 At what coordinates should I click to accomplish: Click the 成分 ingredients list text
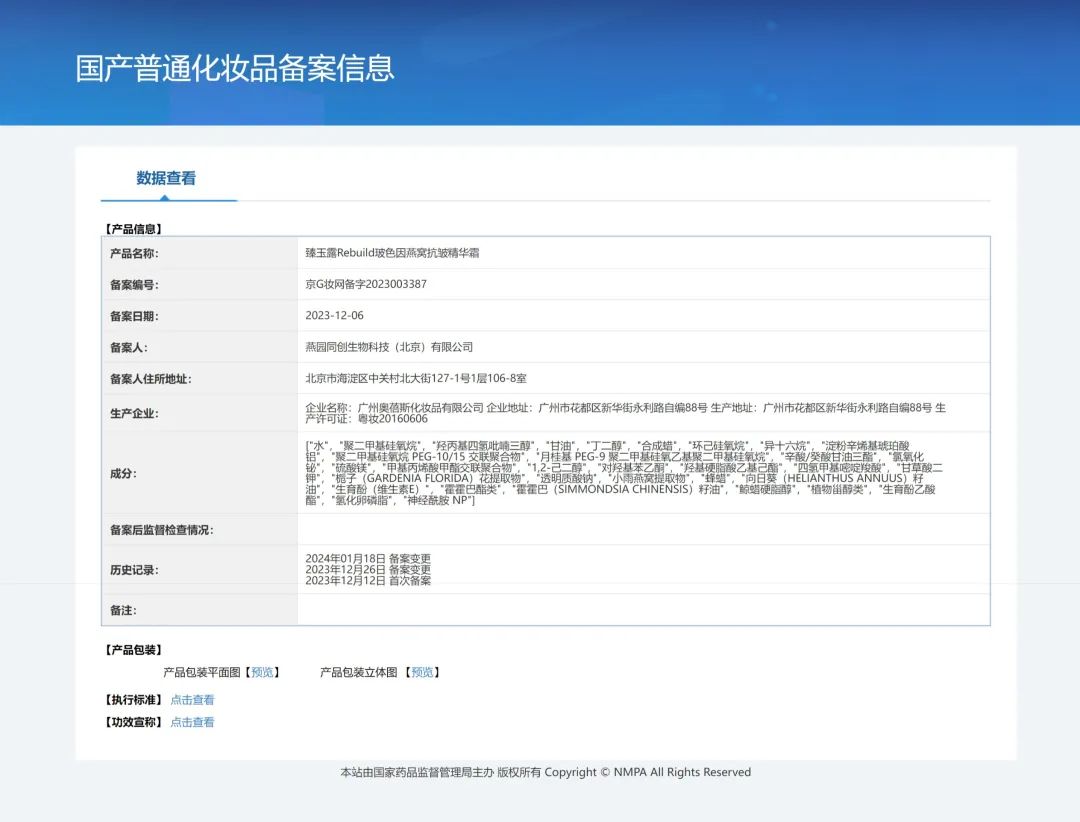coord(624,473)
